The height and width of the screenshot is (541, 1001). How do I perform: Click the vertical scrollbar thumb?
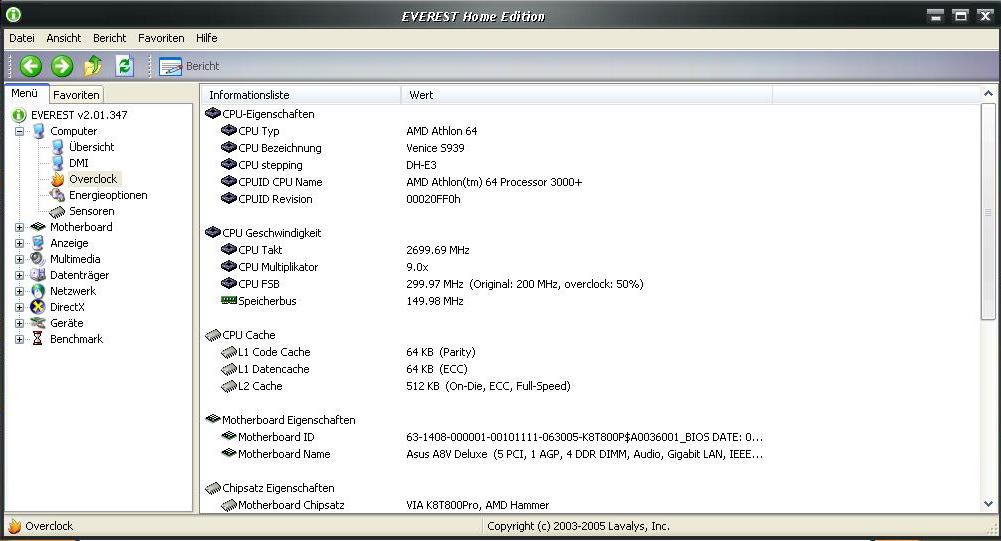coord(988,212)
